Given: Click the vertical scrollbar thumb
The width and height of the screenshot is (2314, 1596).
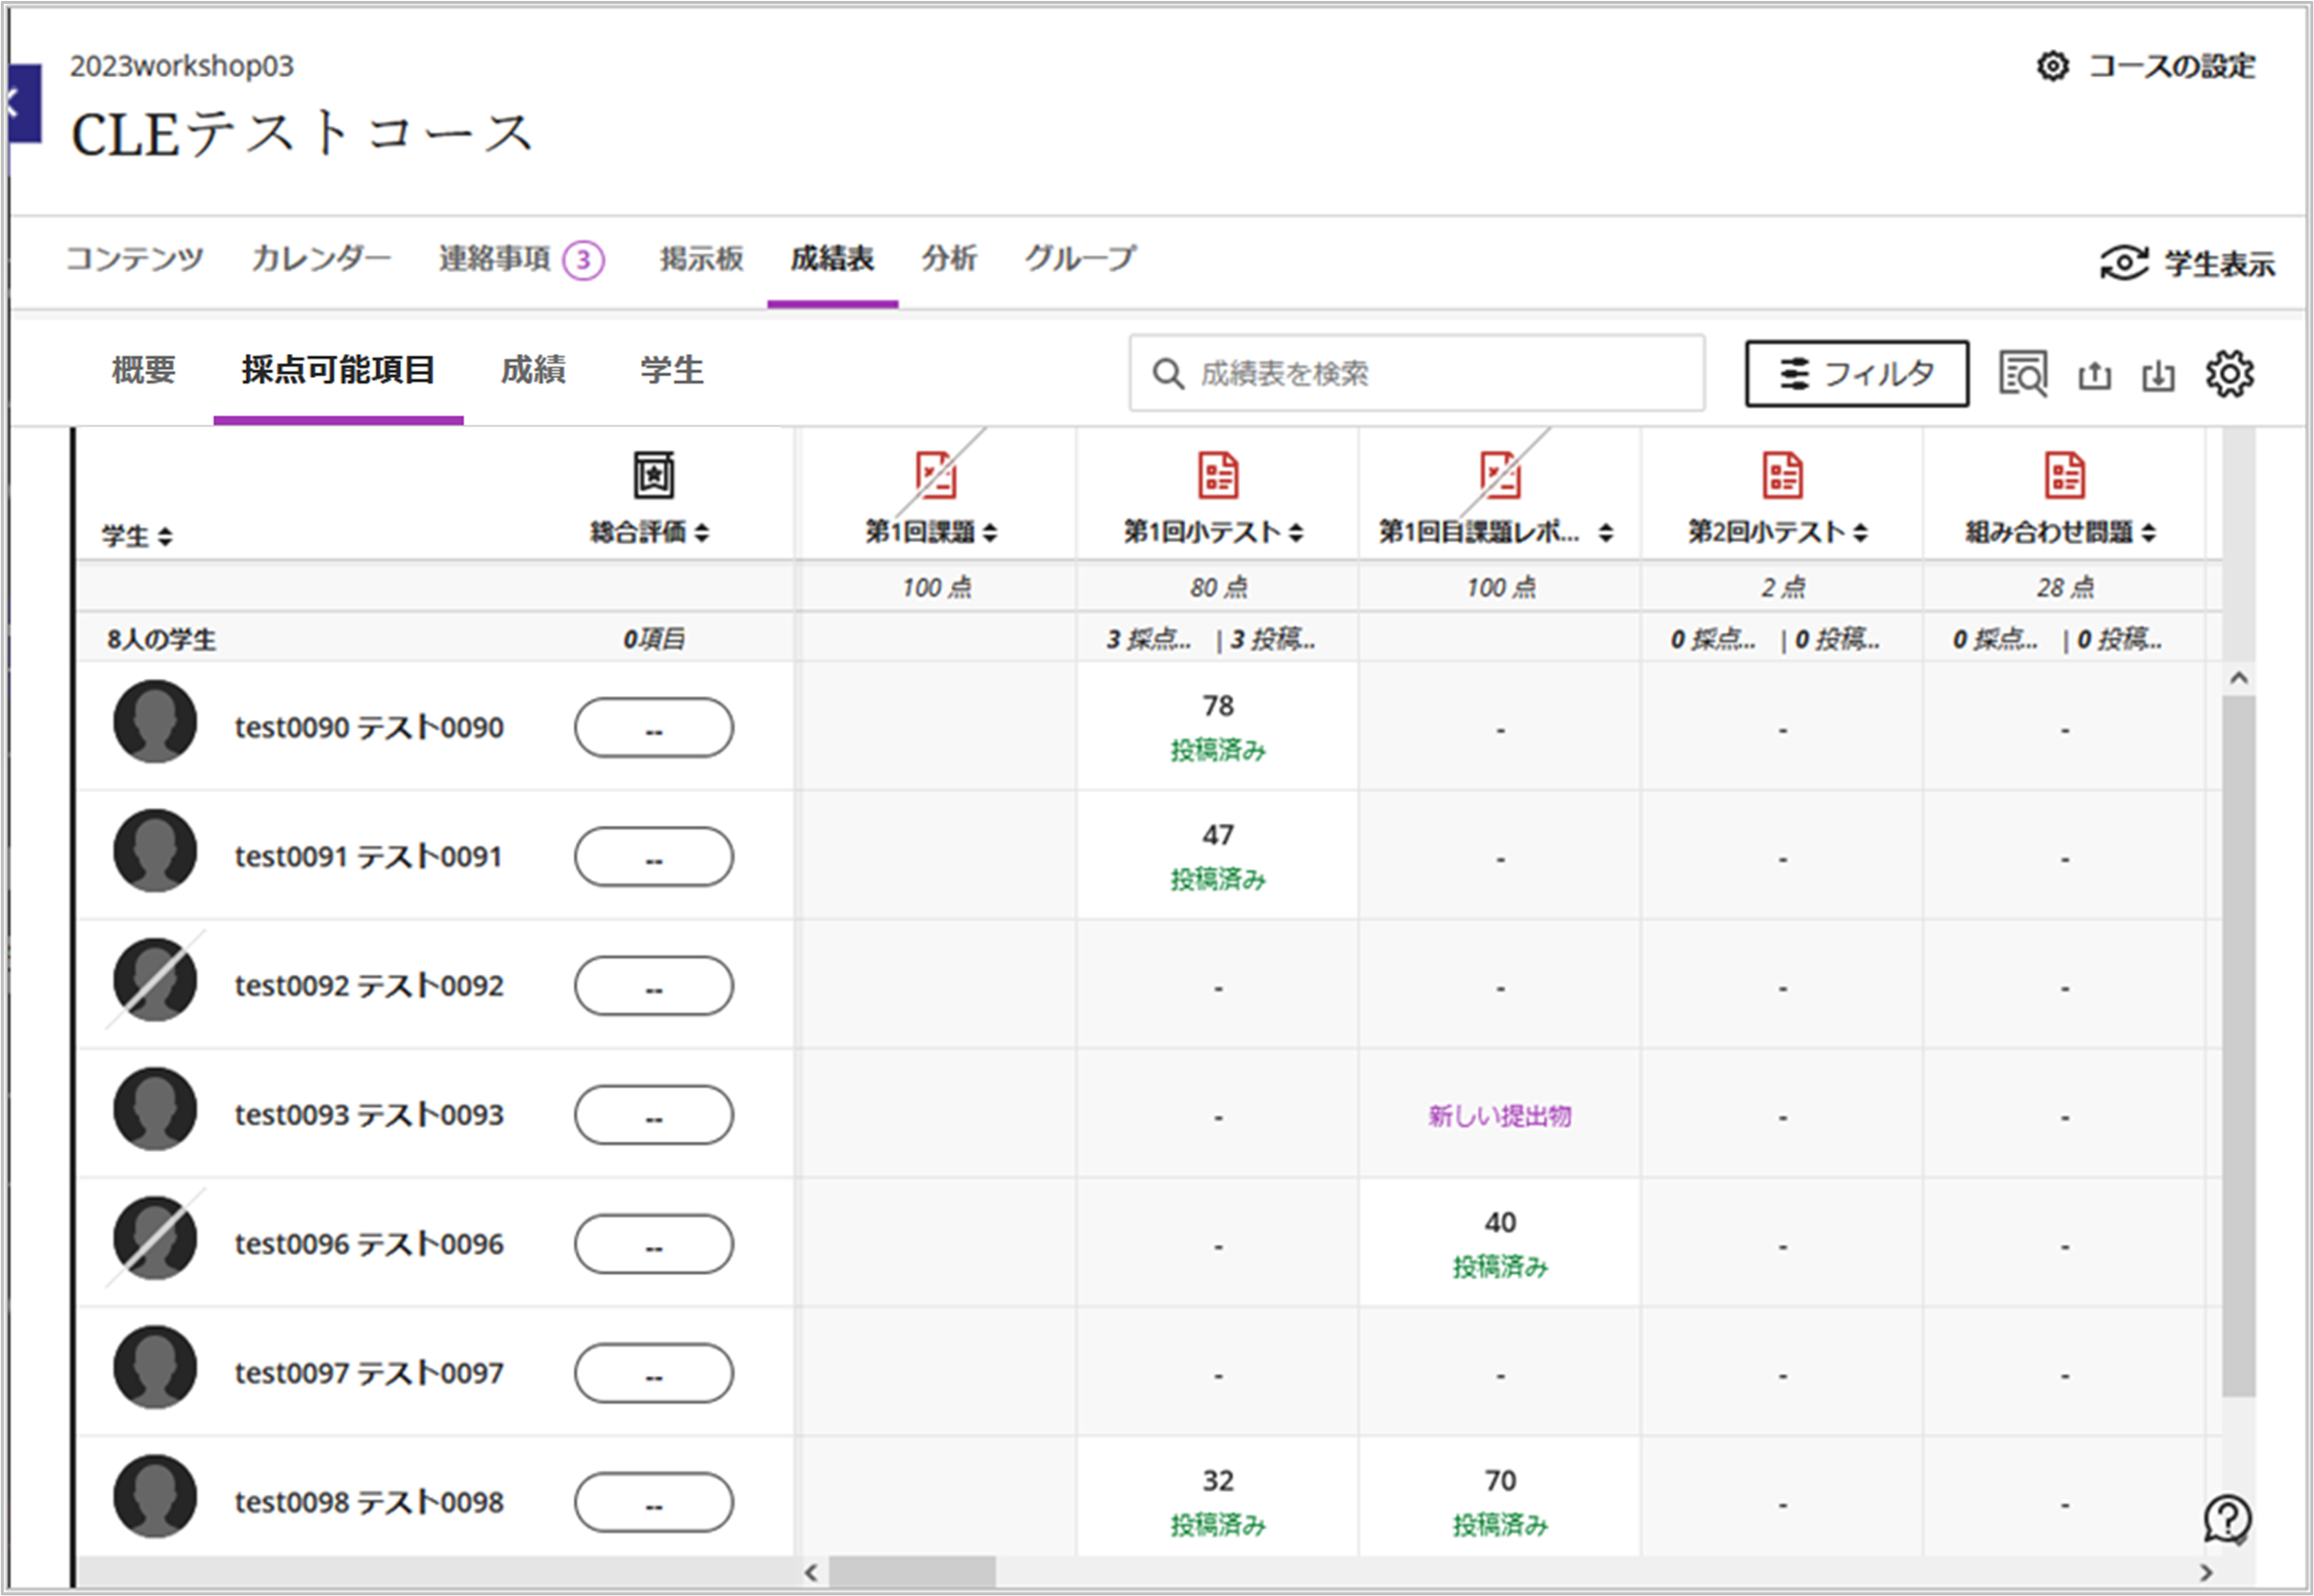Looking at the screenshot, I should pyautogui.click(x=2238, y=1046).
